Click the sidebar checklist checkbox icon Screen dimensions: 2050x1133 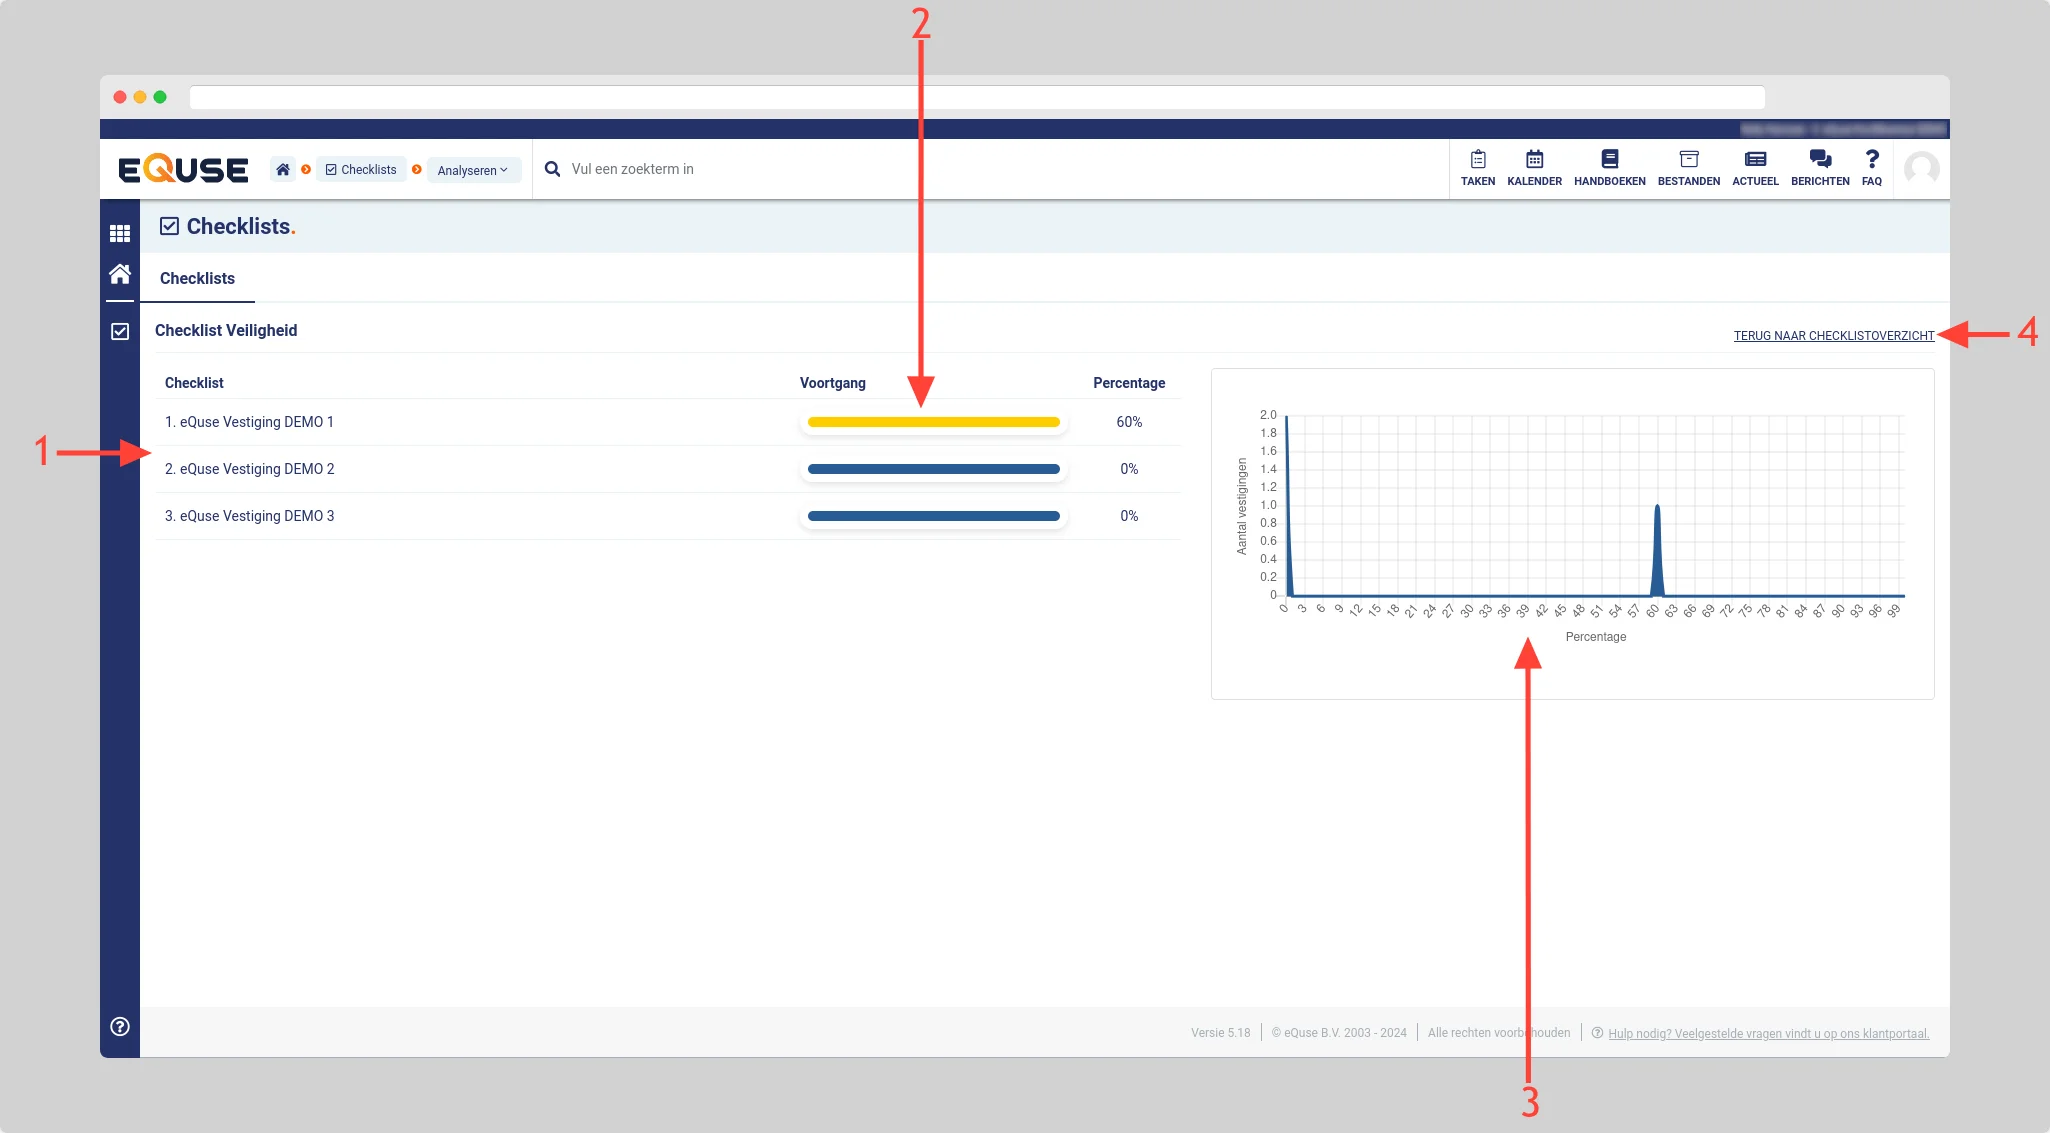pos(120,331)
